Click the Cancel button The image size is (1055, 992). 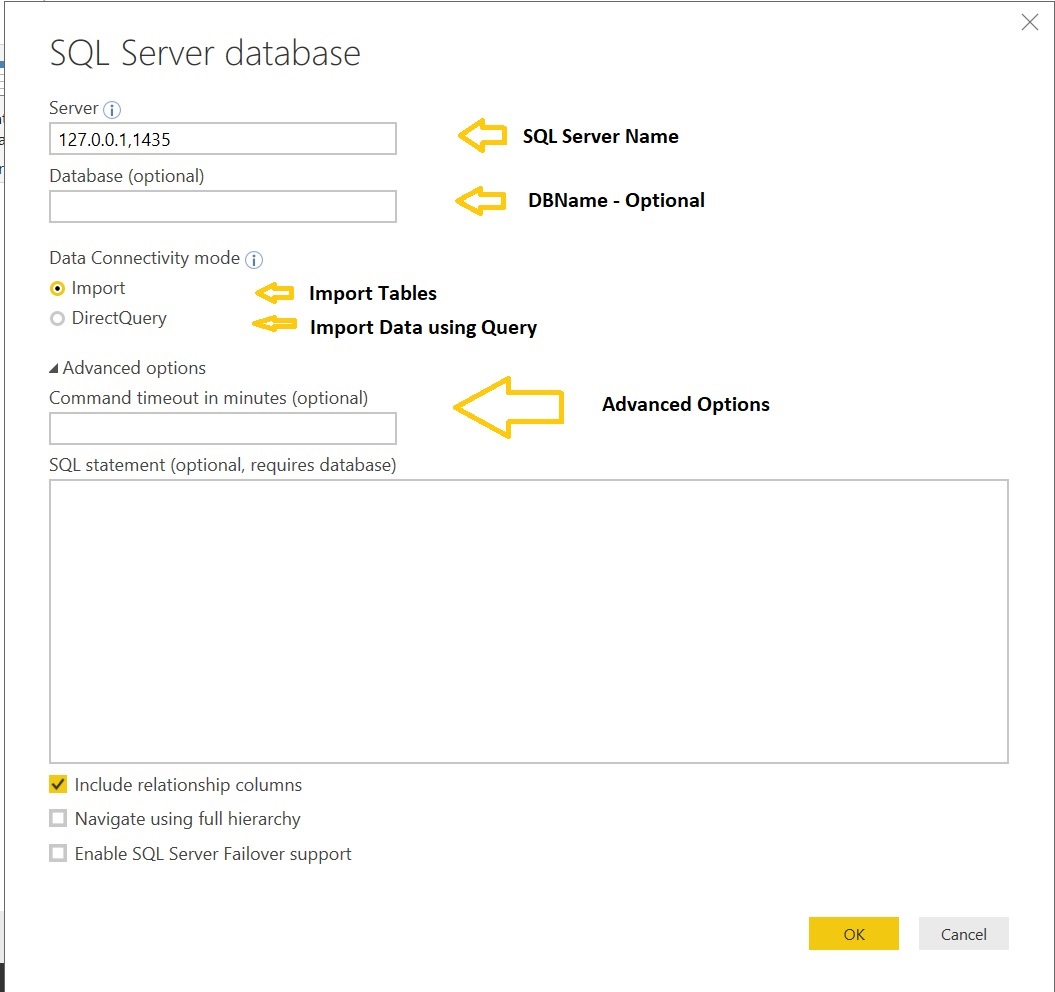click(963, 933)
